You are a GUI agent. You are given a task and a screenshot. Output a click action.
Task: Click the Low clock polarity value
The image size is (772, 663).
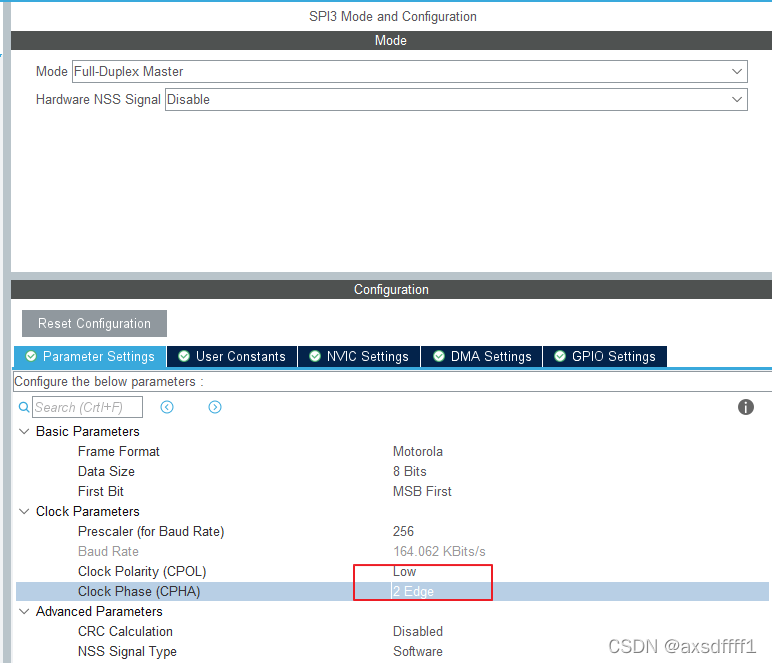pos(404,571)
